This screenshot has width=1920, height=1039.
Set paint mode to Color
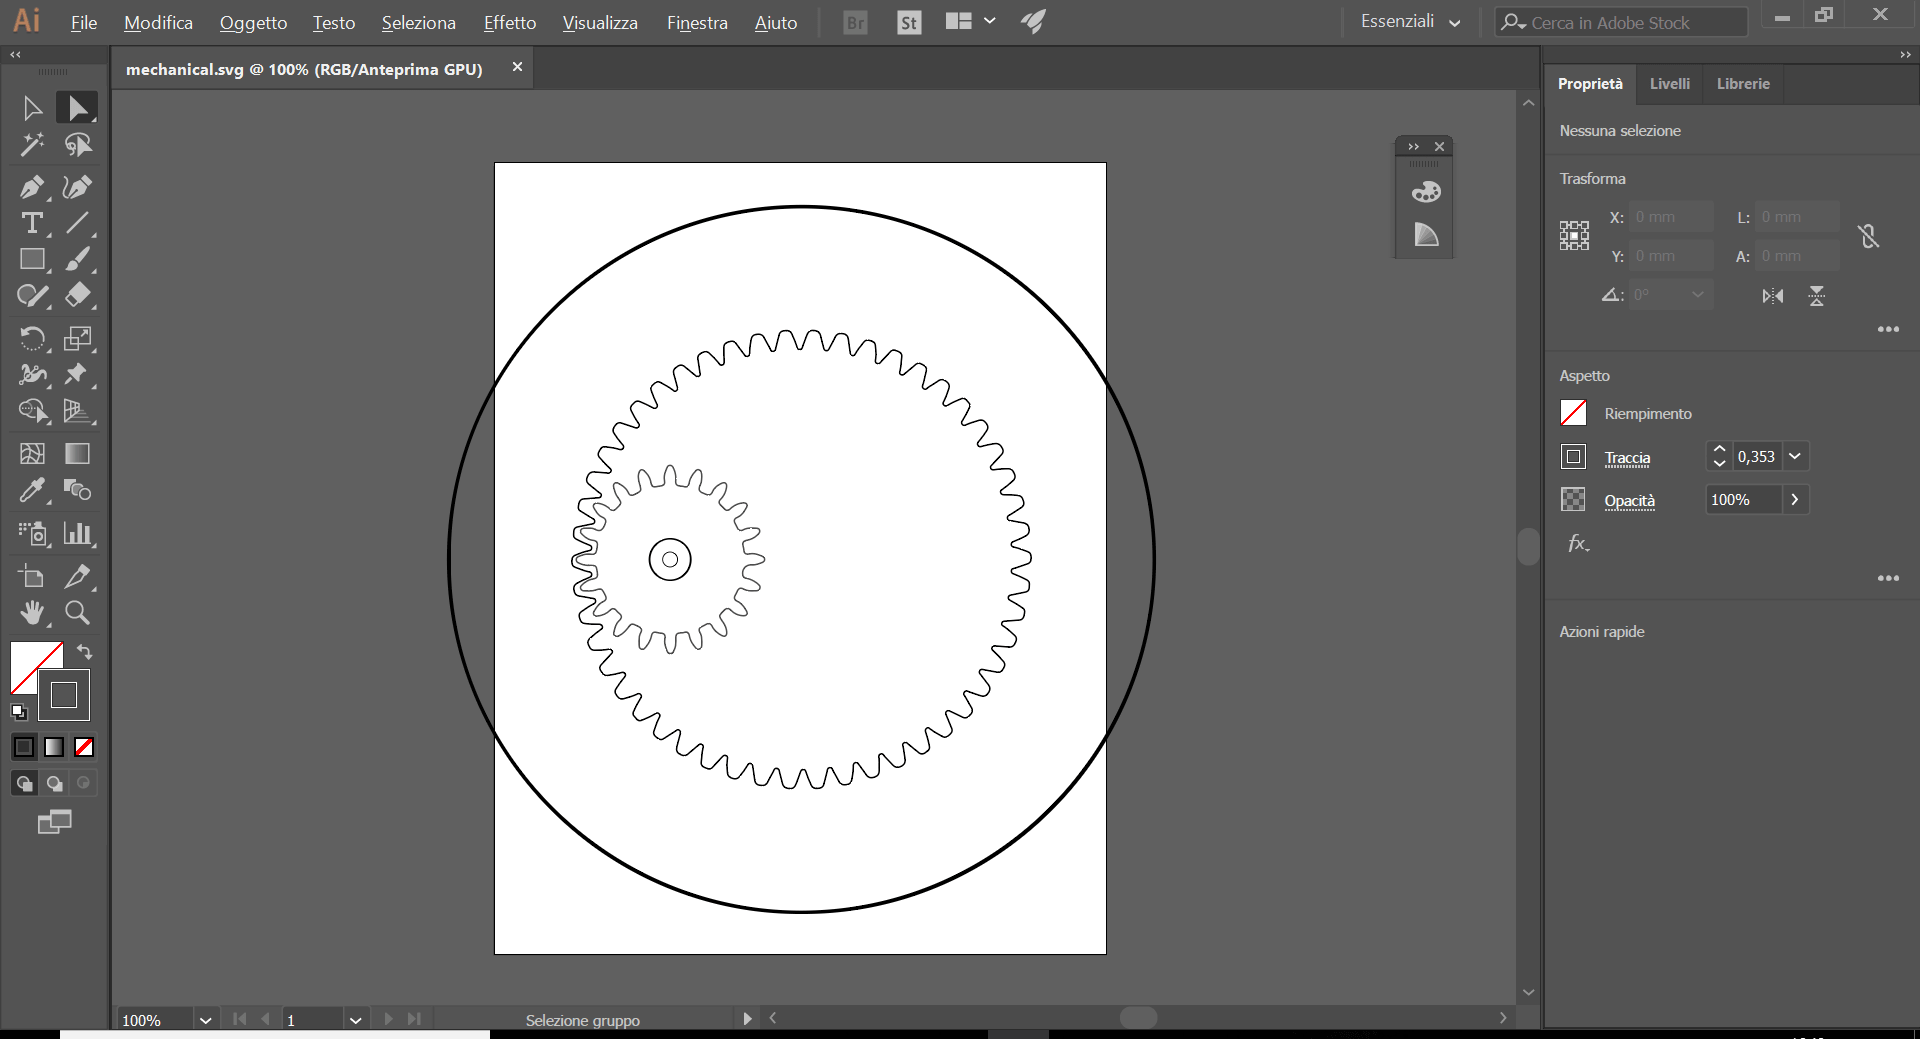tap(24, 747)
